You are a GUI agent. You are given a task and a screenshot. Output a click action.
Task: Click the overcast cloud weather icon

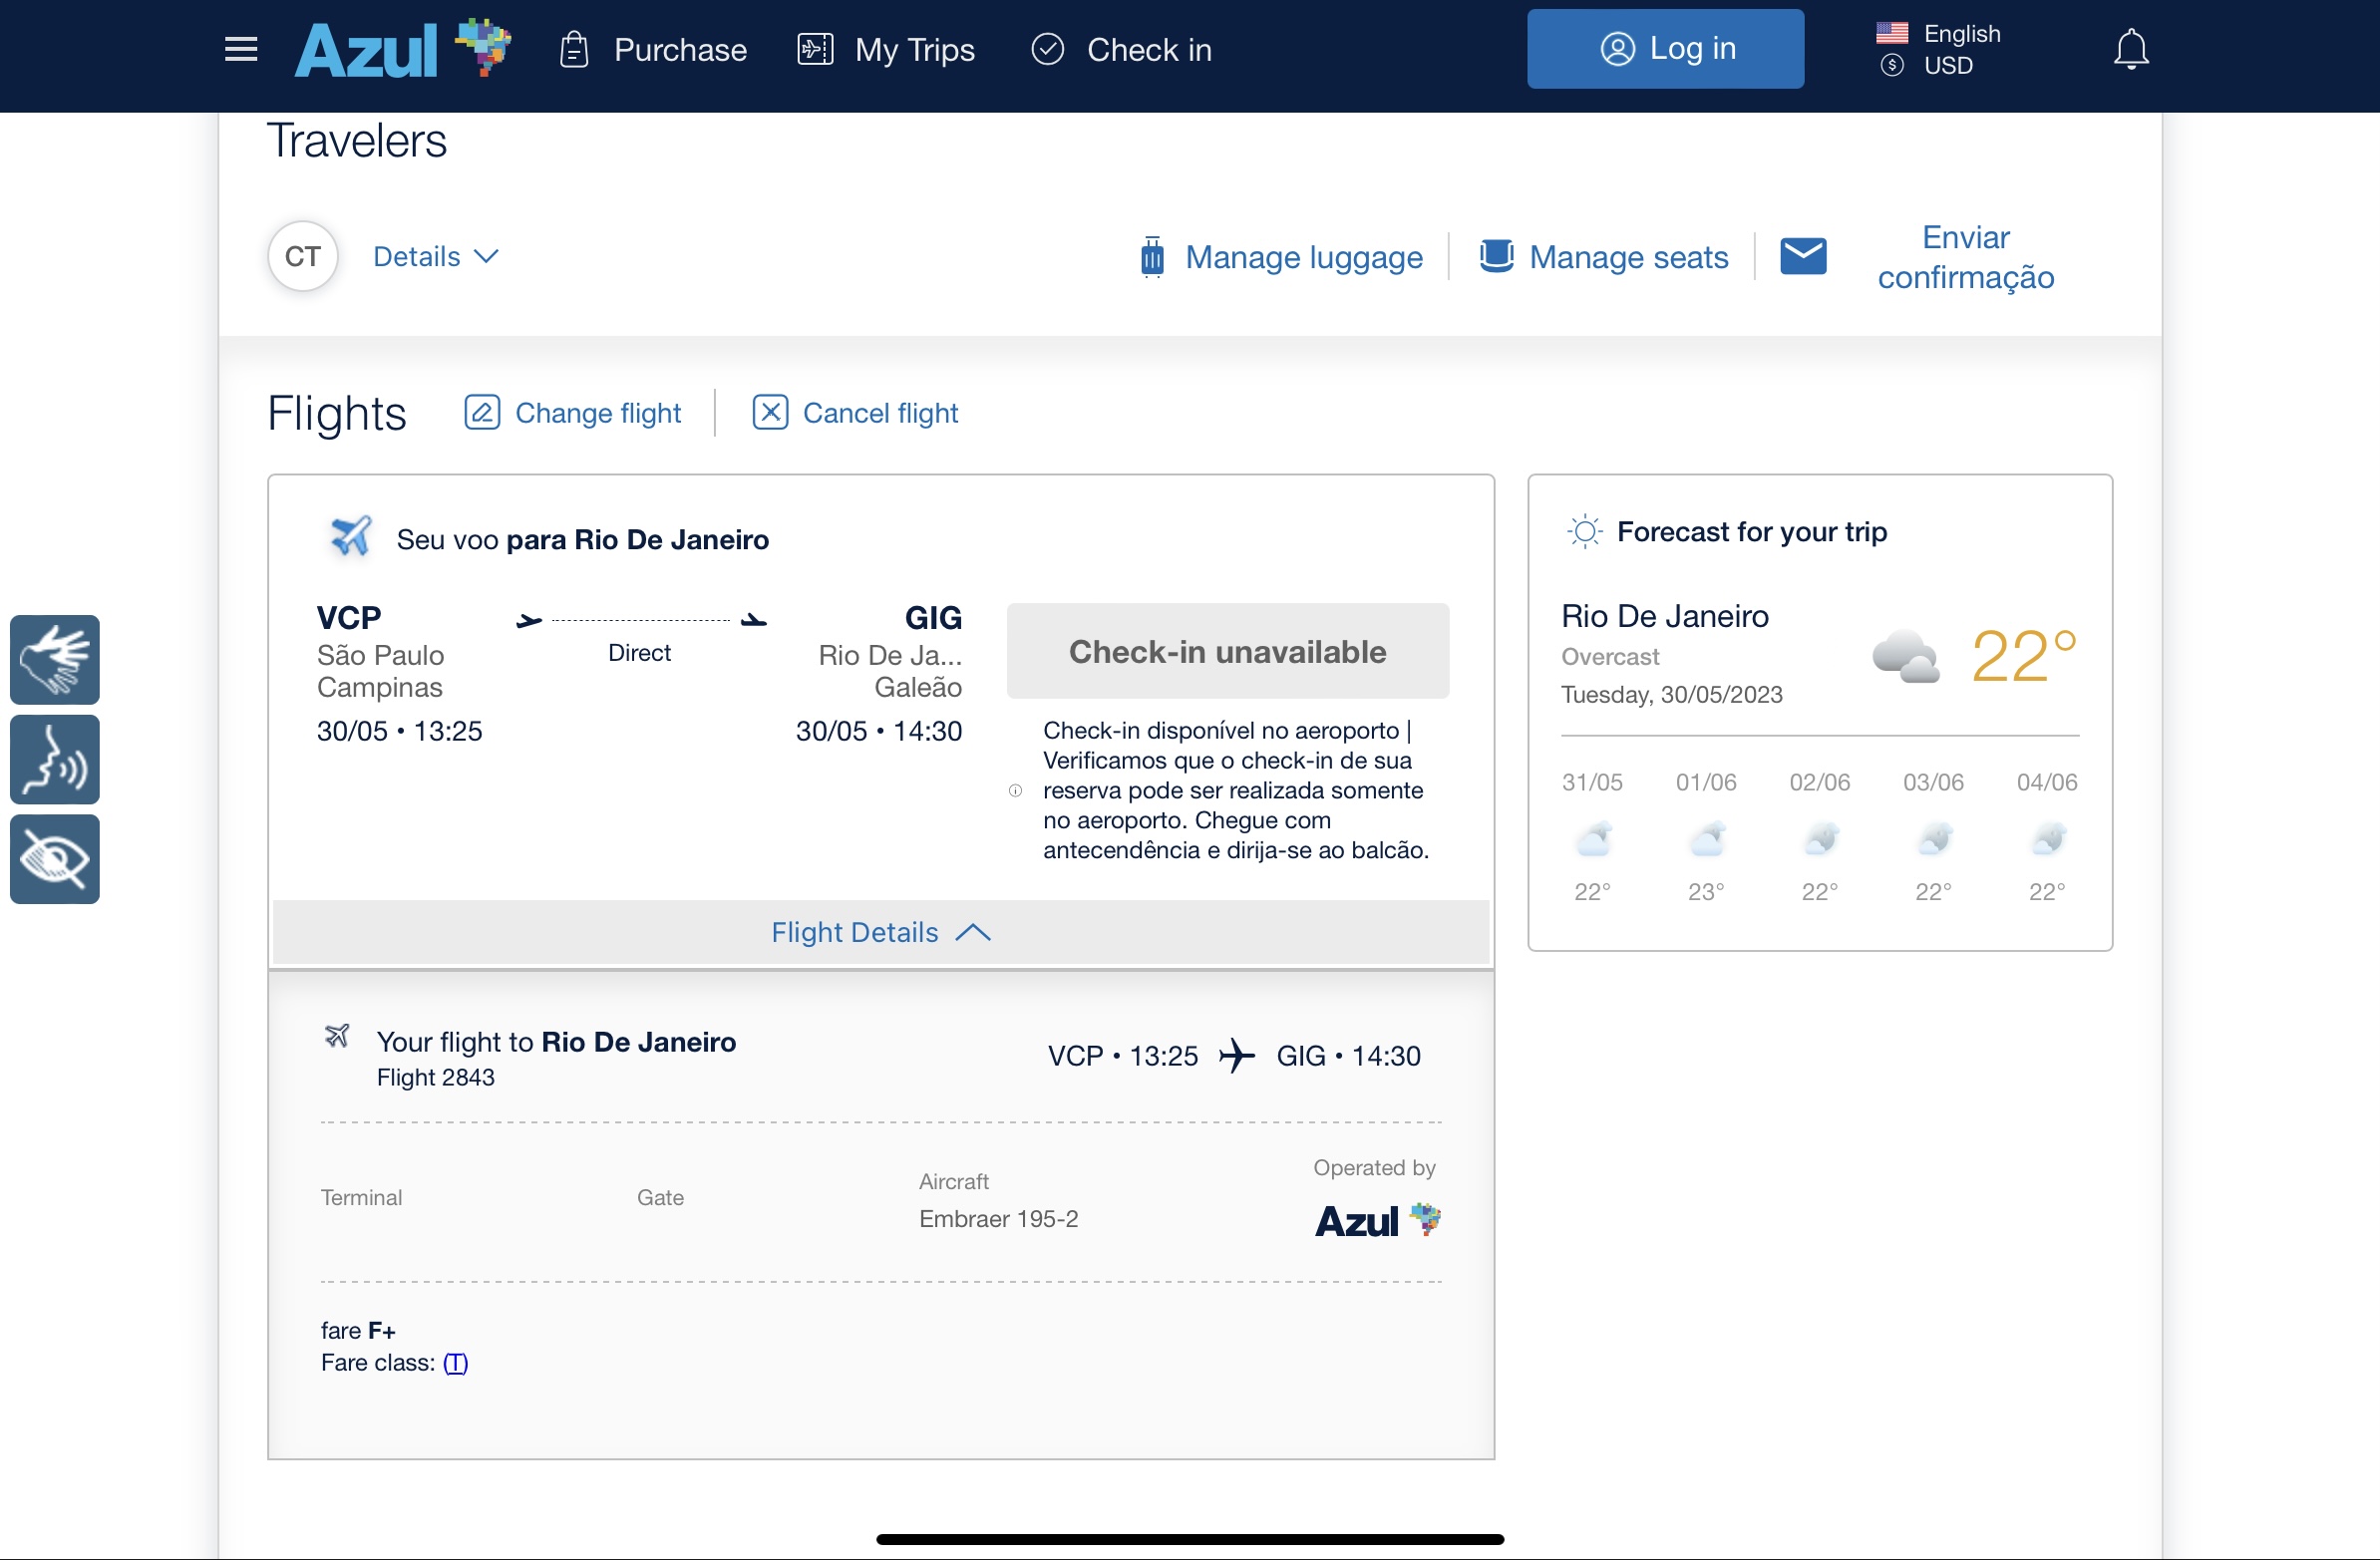click(1905, 657)
